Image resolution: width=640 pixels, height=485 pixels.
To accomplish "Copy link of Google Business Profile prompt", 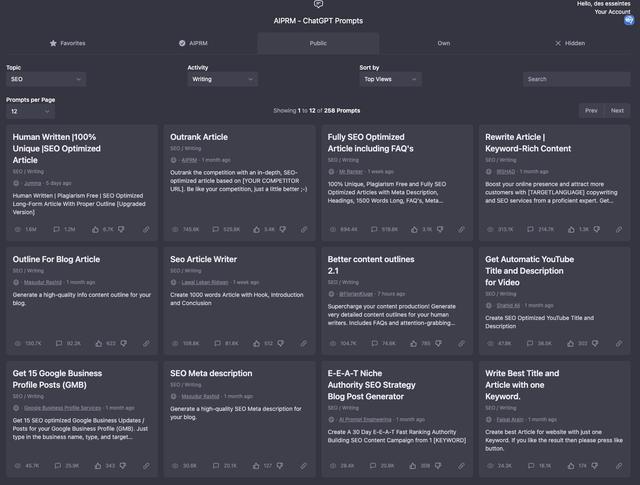I will click(x=146, y=465).
